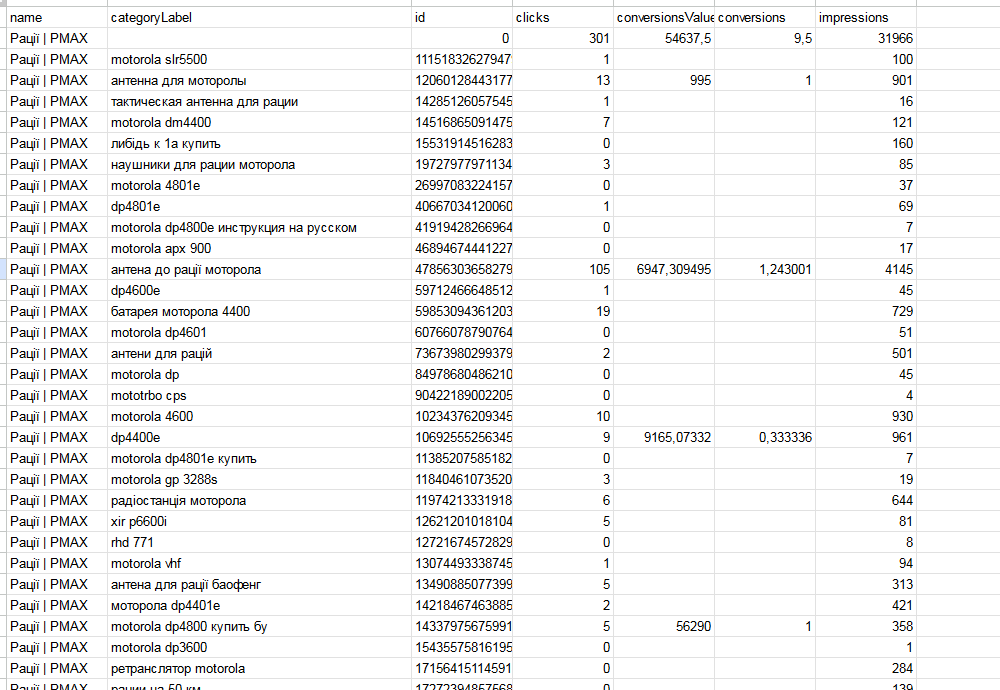Click the rhd 771 category cell
The image size is (1000, 690).
[258, 543]
